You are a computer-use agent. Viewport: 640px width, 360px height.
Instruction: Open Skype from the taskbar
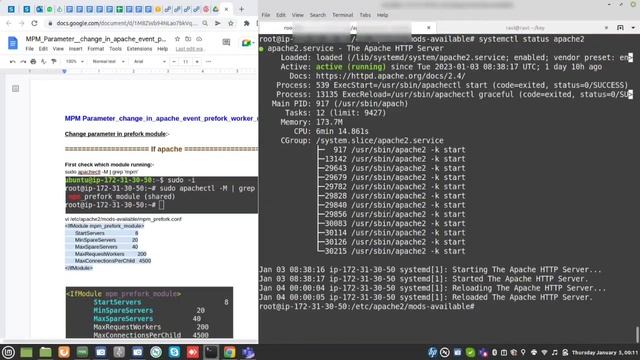tap(174, 352)
